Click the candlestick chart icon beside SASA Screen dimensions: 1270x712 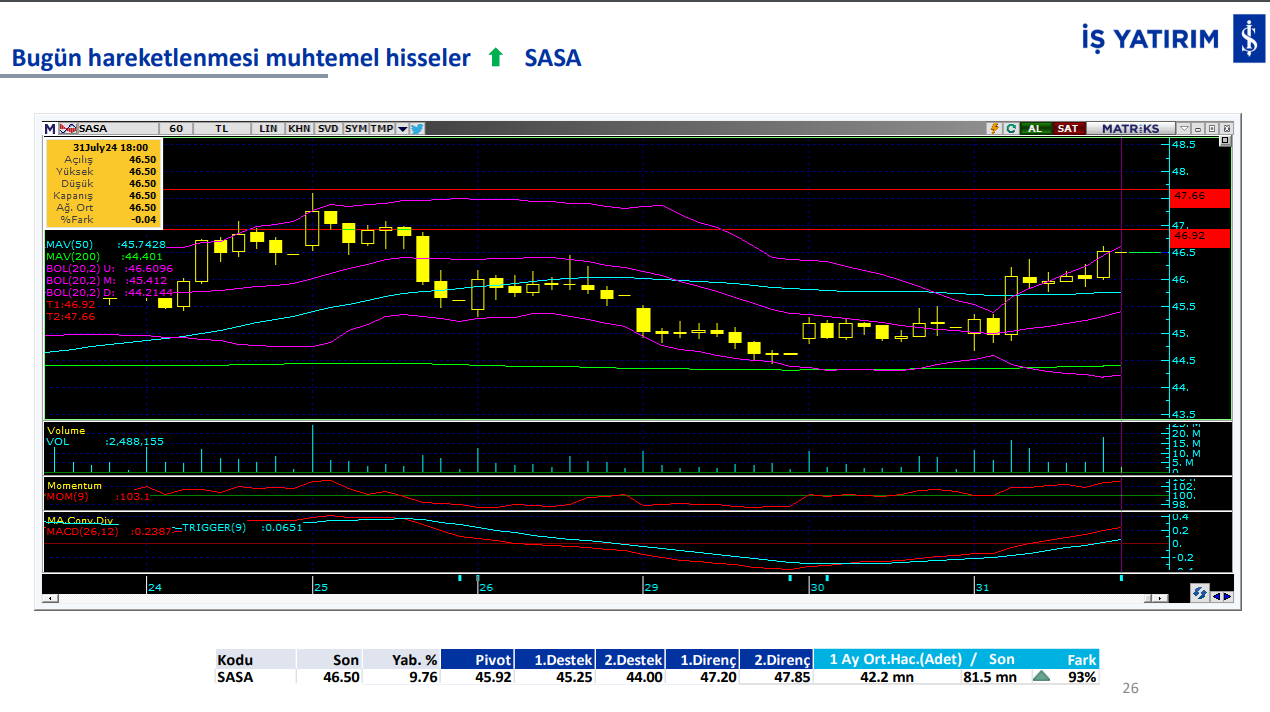point(67,128)
